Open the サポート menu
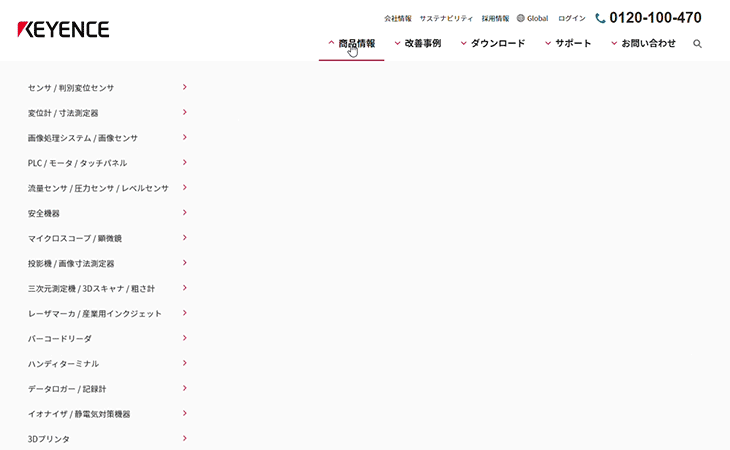This screenshot has width=730, height=450. [567, 44]
